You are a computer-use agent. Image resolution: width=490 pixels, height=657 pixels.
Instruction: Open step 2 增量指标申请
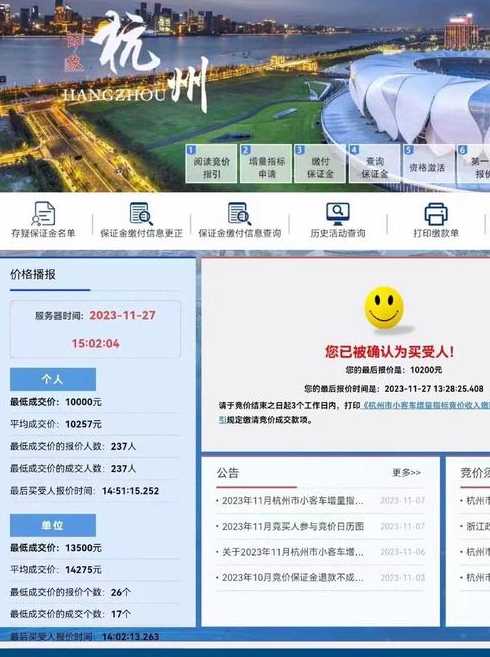click(266, 164)
